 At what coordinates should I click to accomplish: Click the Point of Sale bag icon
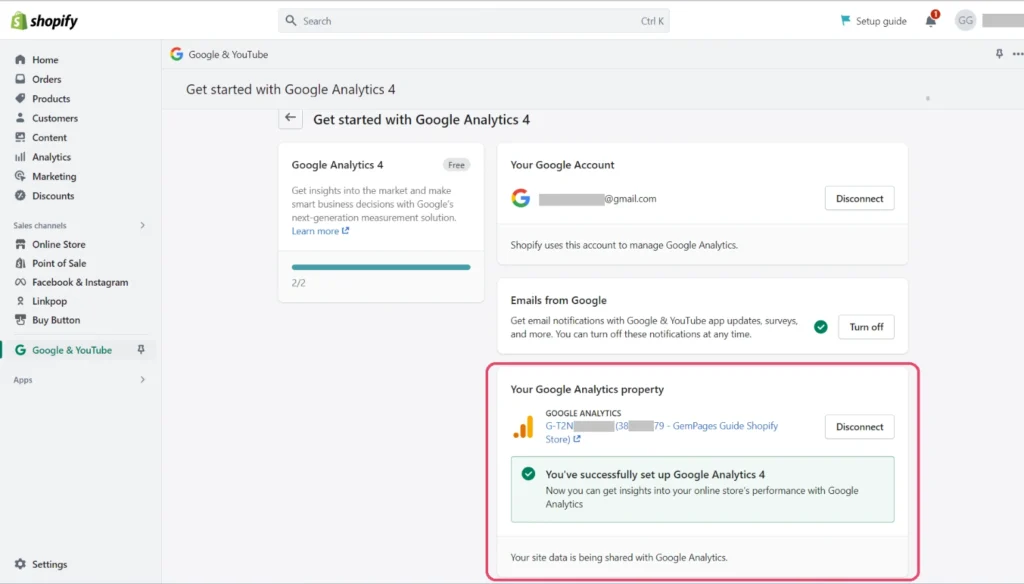click(20, 263)
